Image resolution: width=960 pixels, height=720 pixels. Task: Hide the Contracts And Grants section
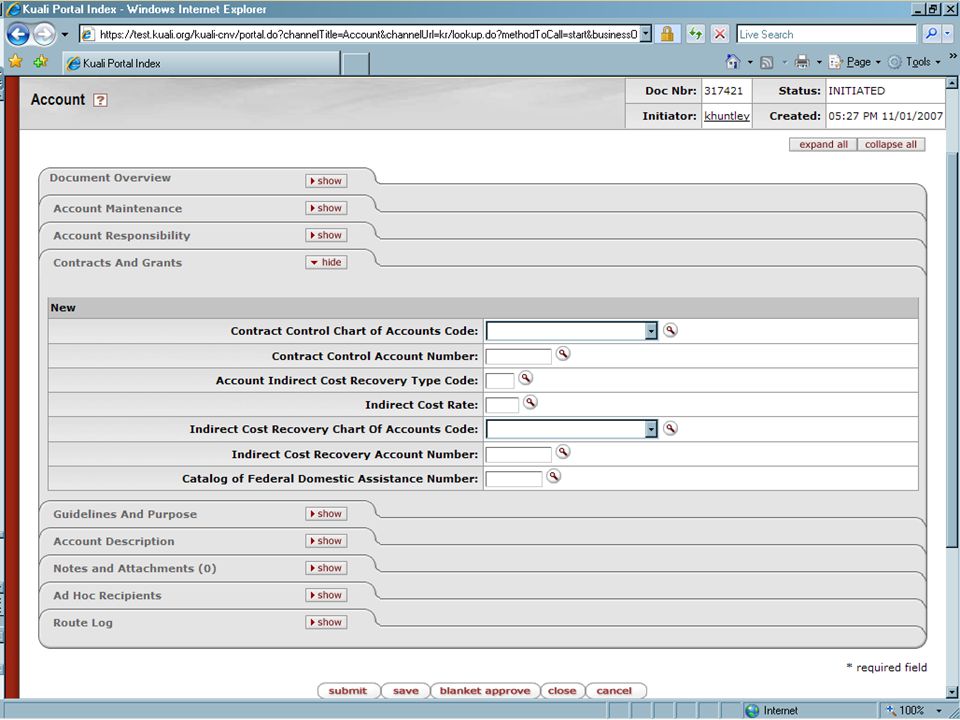click(x=326, y=262)
